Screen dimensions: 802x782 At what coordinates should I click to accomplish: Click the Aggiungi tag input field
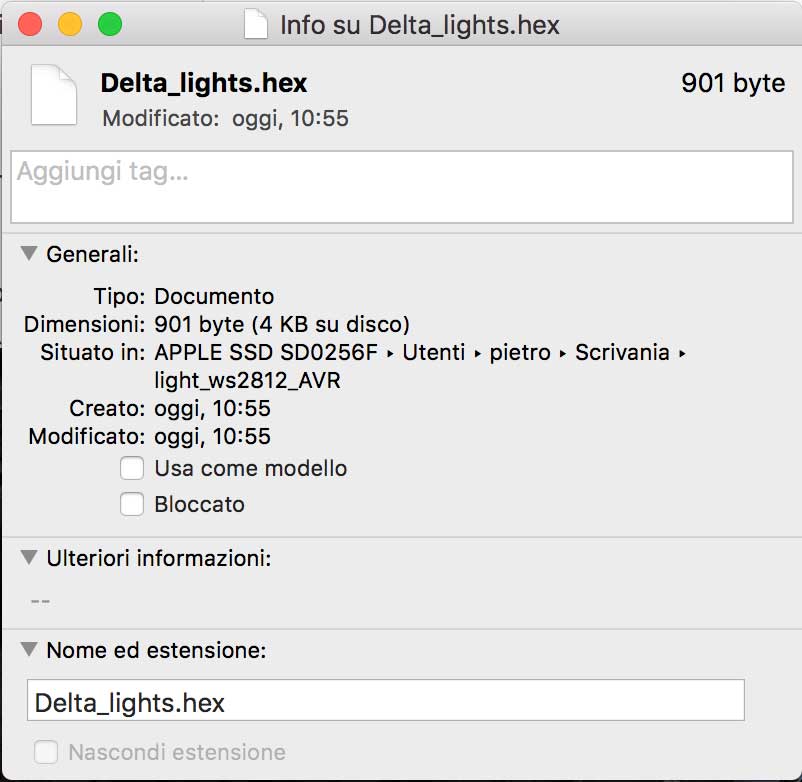point(402,187)
